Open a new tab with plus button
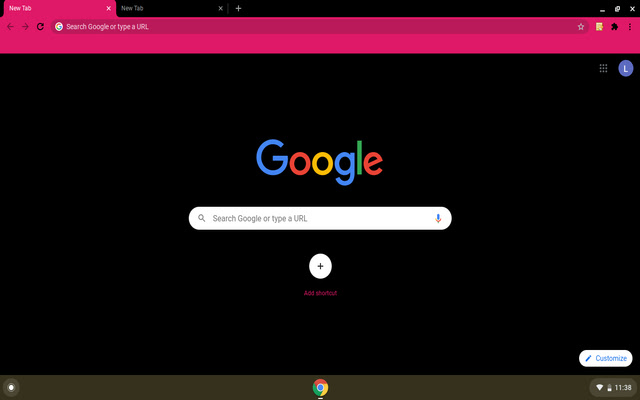Image resolution: width=640 pixels, height=400 pixels. (238, 8)
